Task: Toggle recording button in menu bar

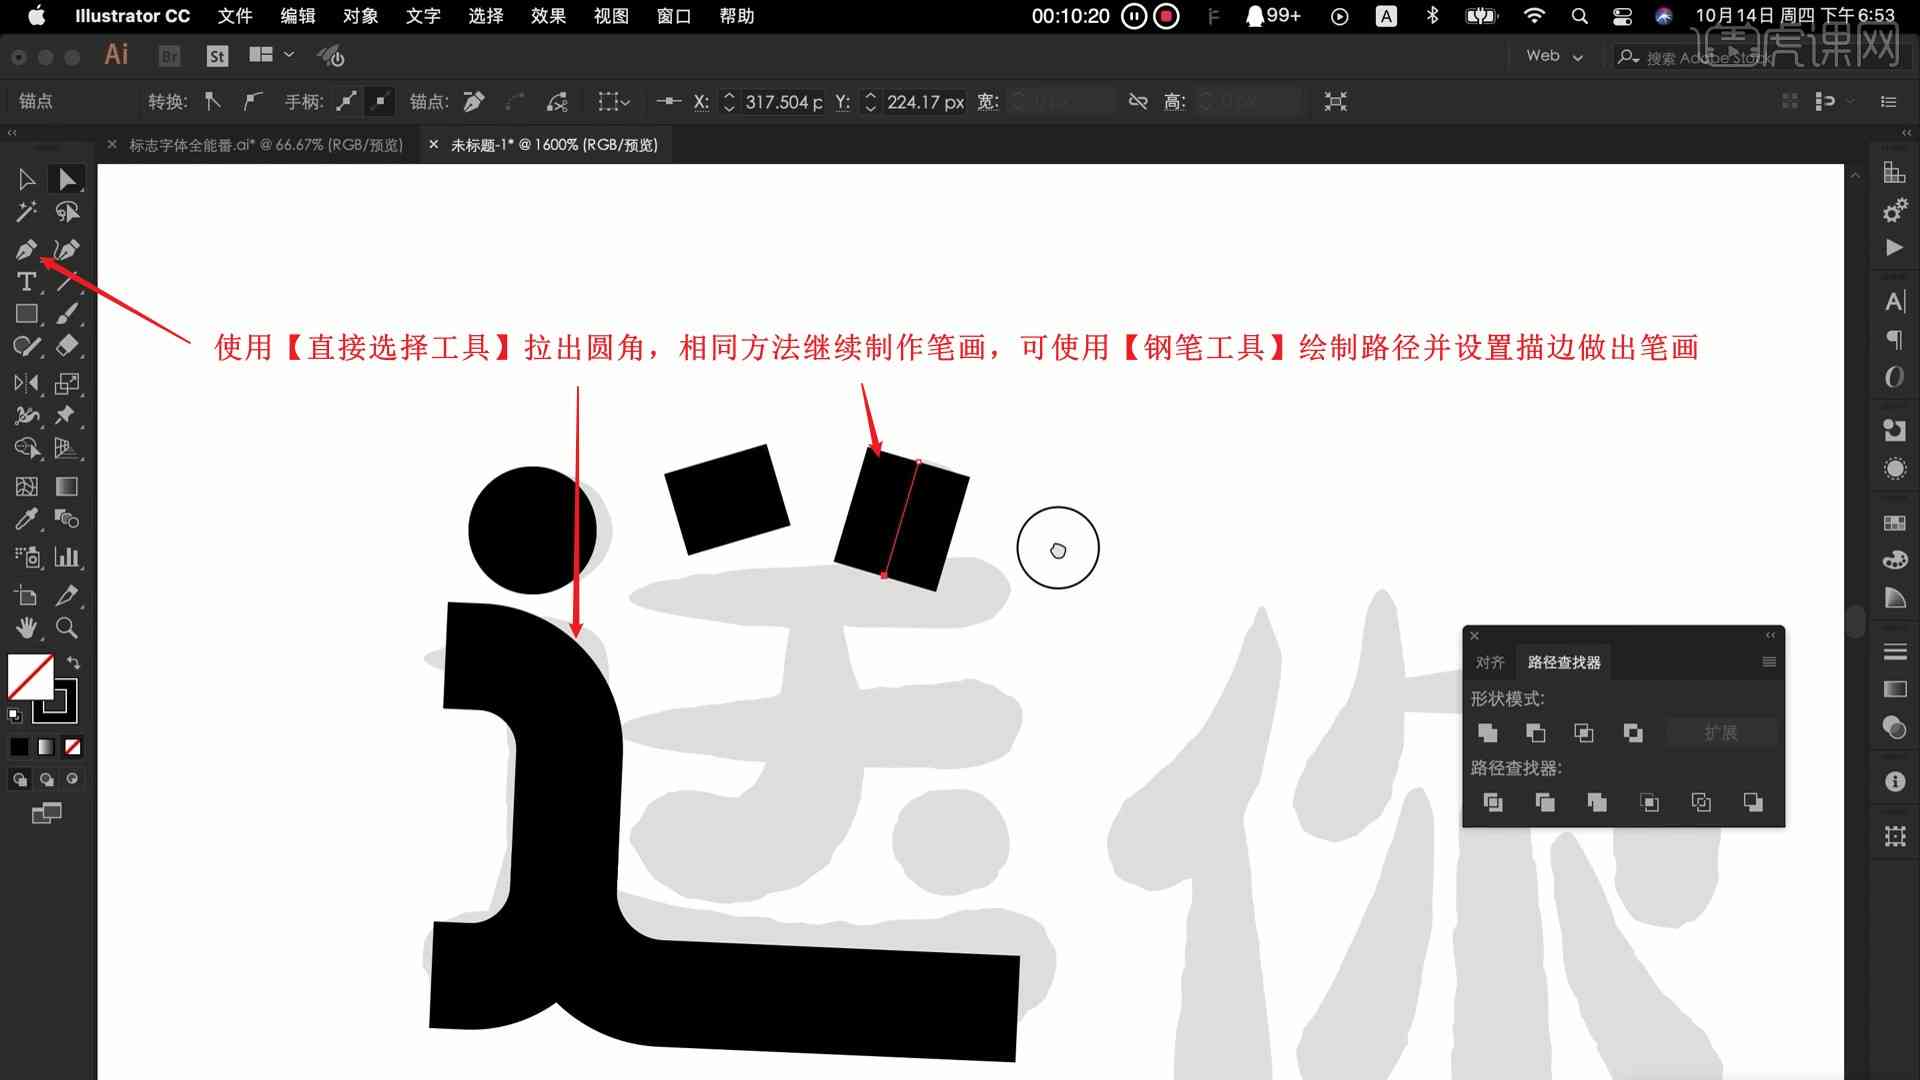Action: [1167, 16]
